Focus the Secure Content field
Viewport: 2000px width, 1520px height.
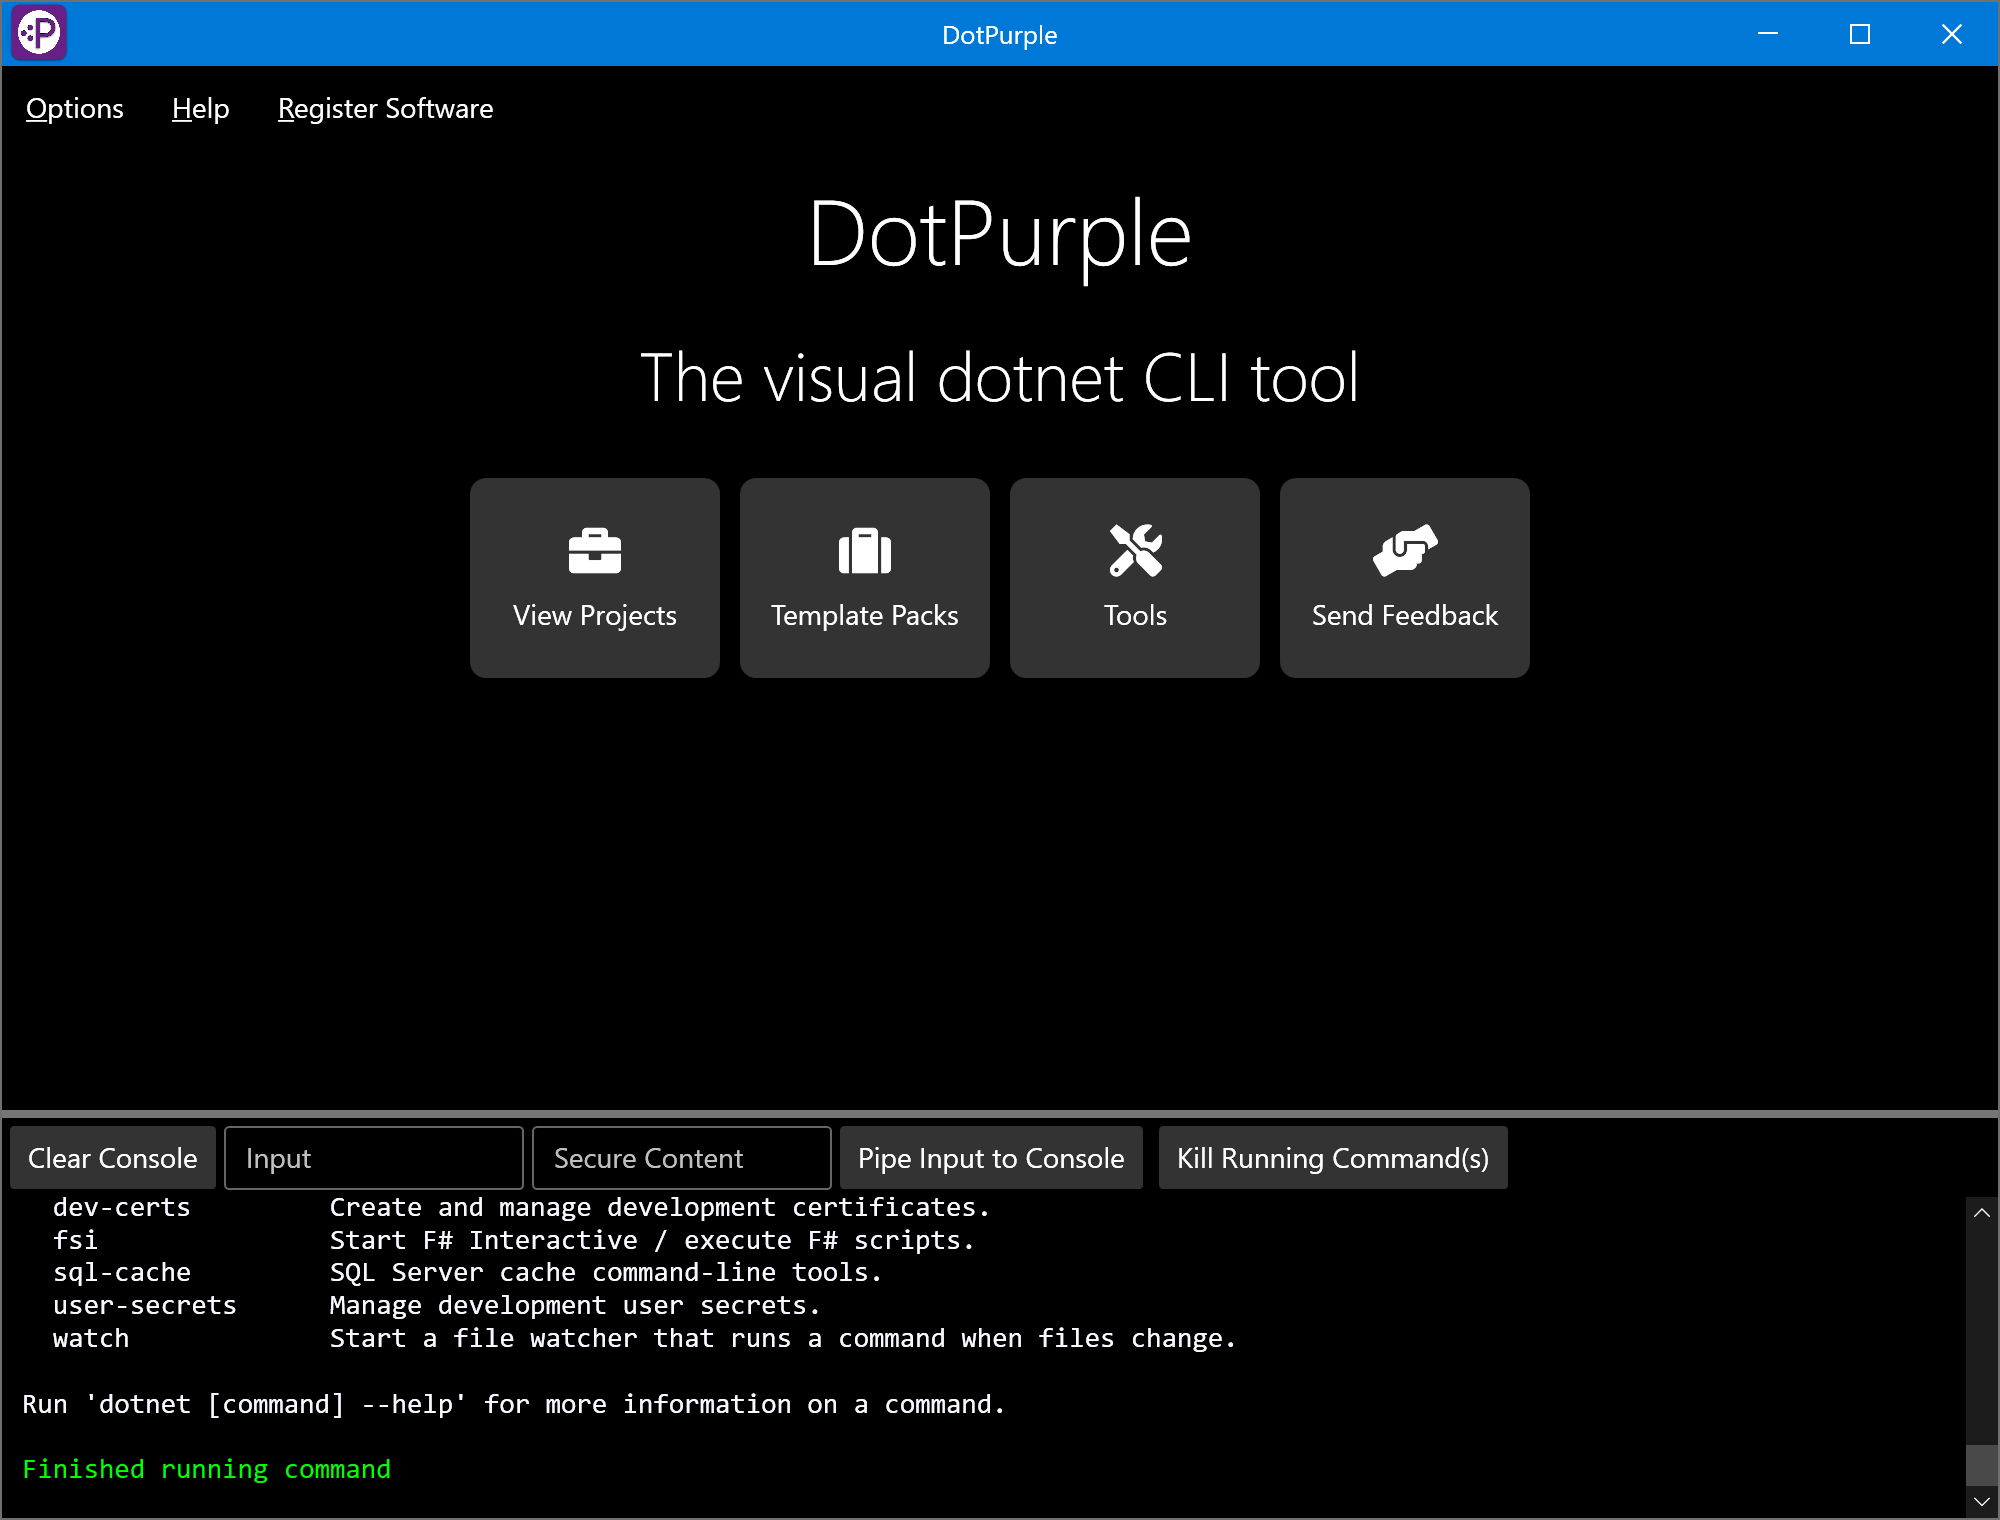[682, 1158]
